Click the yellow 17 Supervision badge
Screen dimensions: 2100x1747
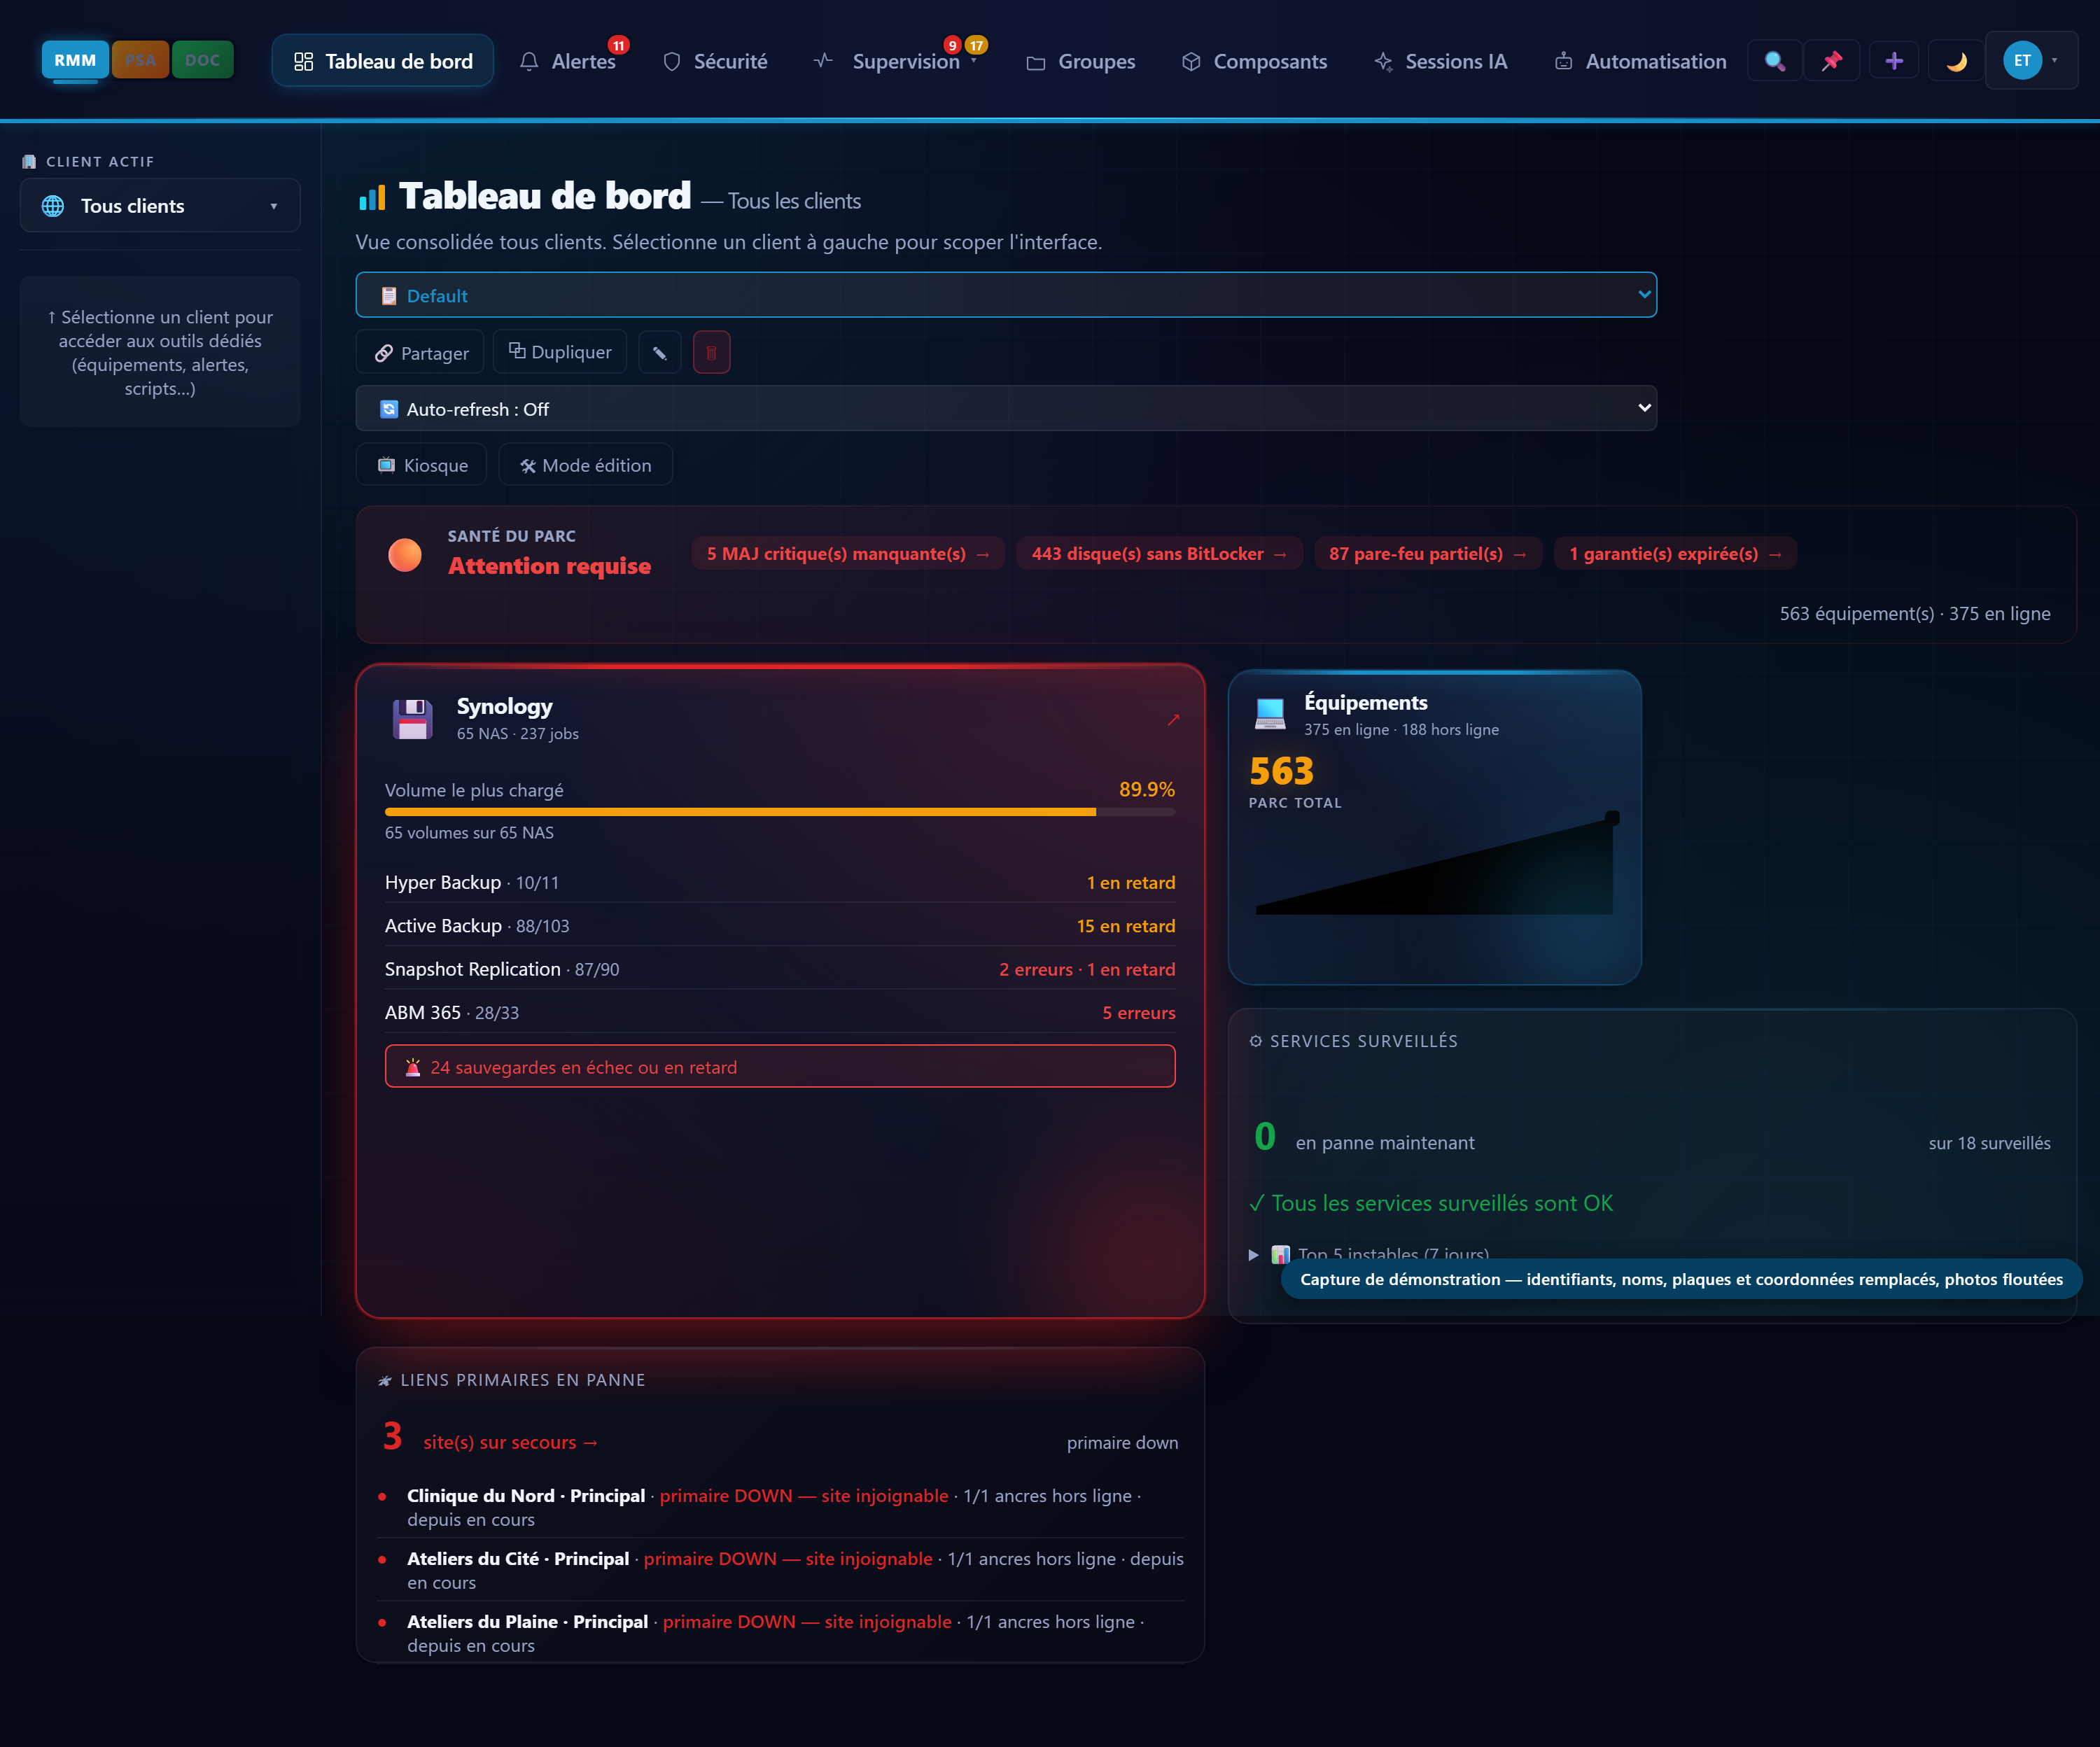(977, 45)
